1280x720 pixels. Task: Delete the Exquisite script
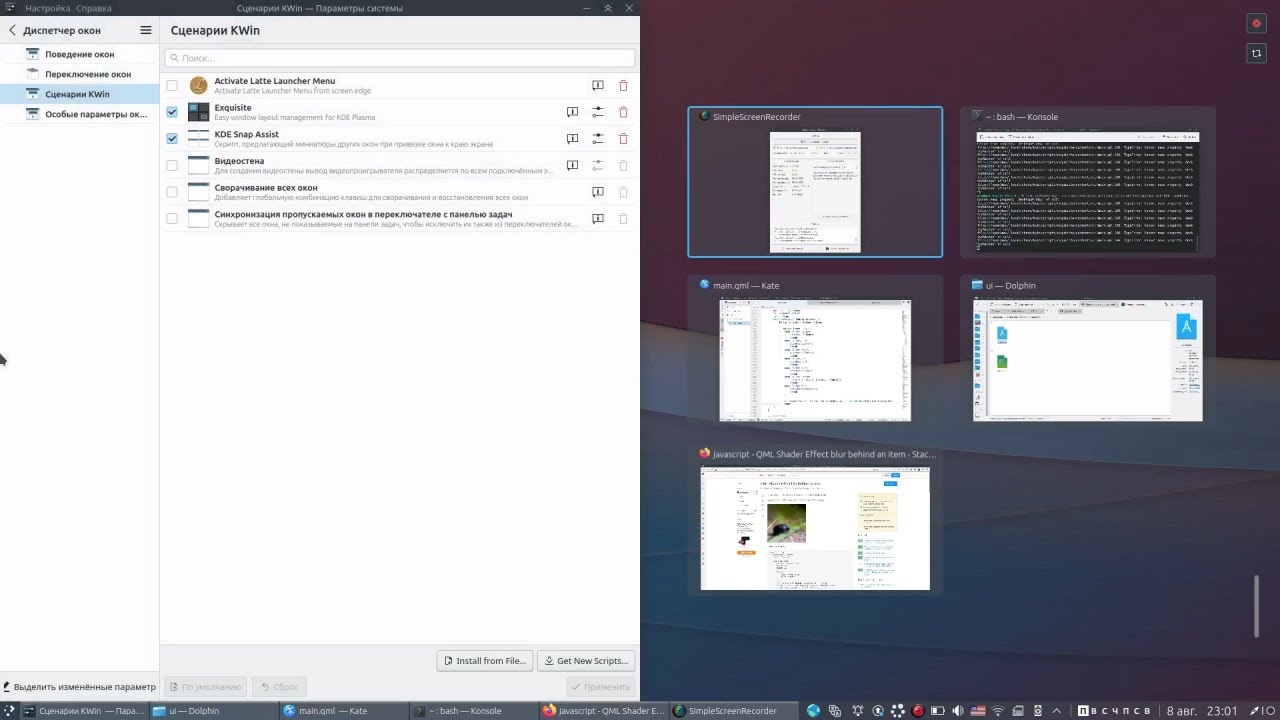point(624,112)
